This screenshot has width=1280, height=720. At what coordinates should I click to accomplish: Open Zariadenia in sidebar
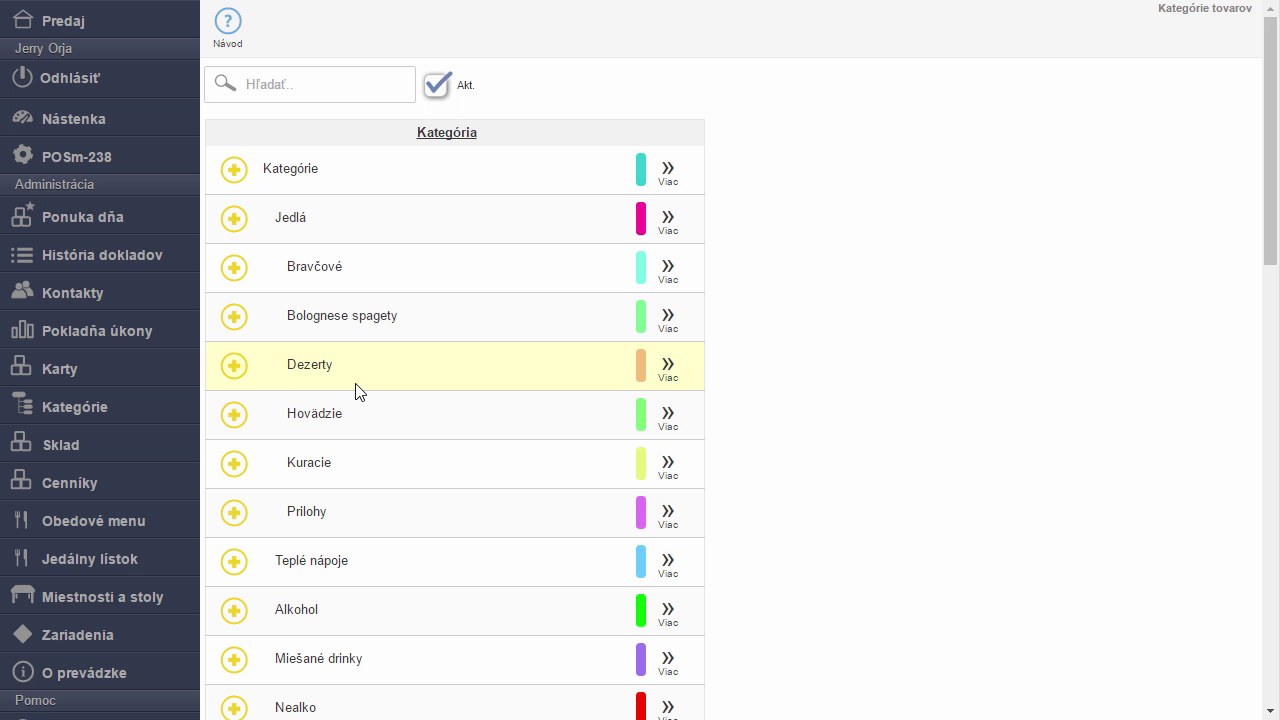pyautogui.click(x=100, y=634)
